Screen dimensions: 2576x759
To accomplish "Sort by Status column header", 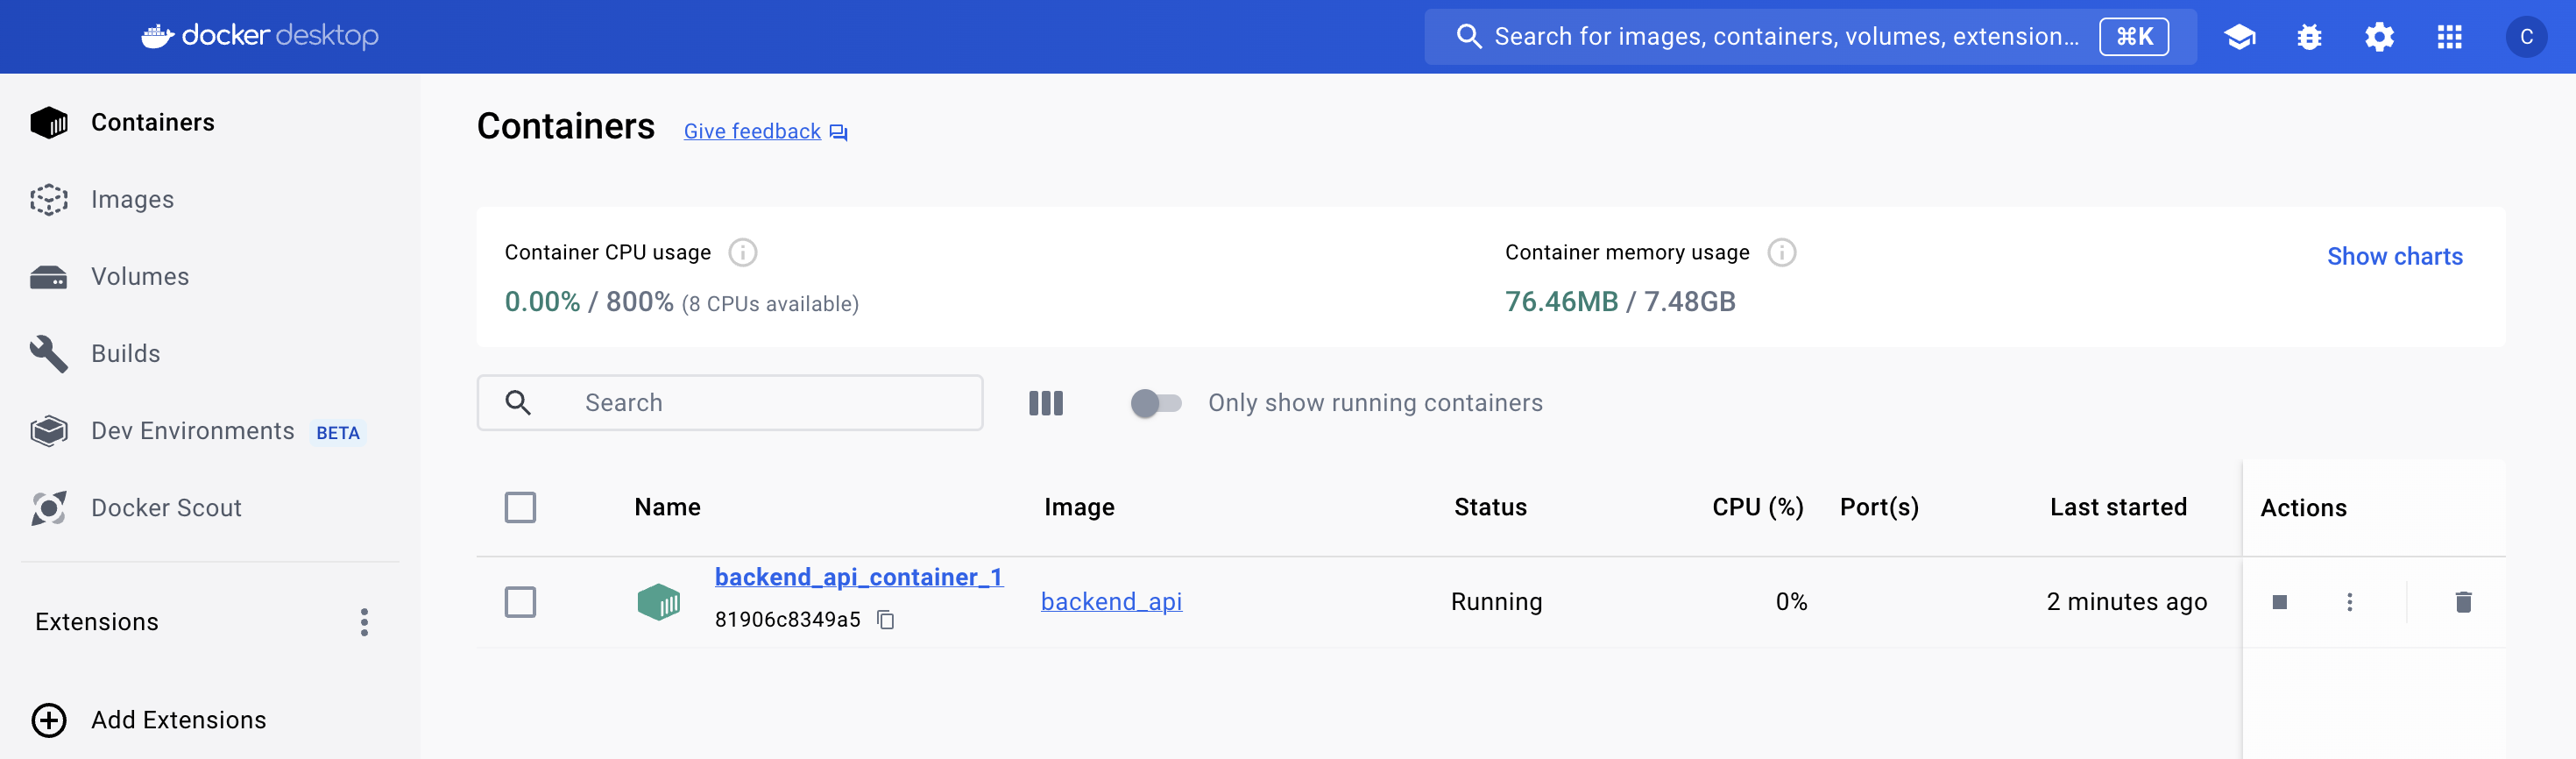I will point(1490,508).
